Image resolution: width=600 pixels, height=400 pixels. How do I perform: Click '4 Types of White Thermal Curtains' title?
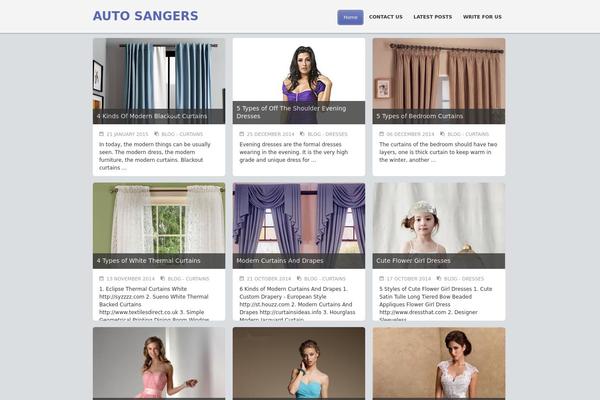(148, 261)
